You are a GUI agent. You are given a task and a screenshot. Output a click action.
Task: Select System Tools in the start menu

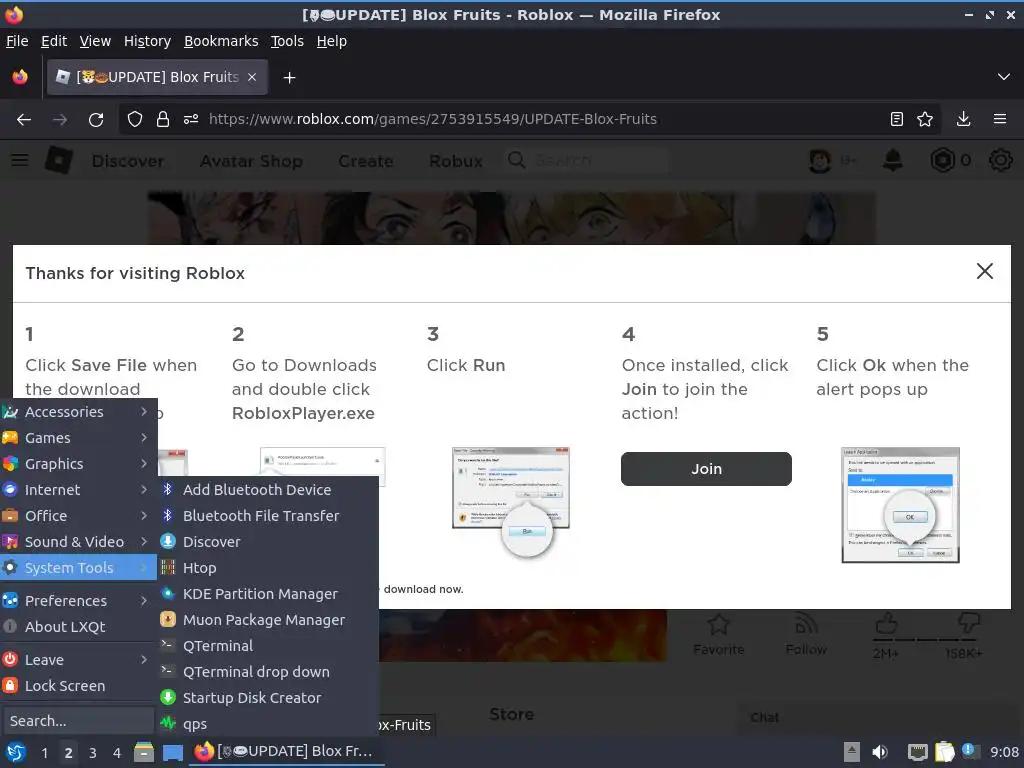point(78,568)
